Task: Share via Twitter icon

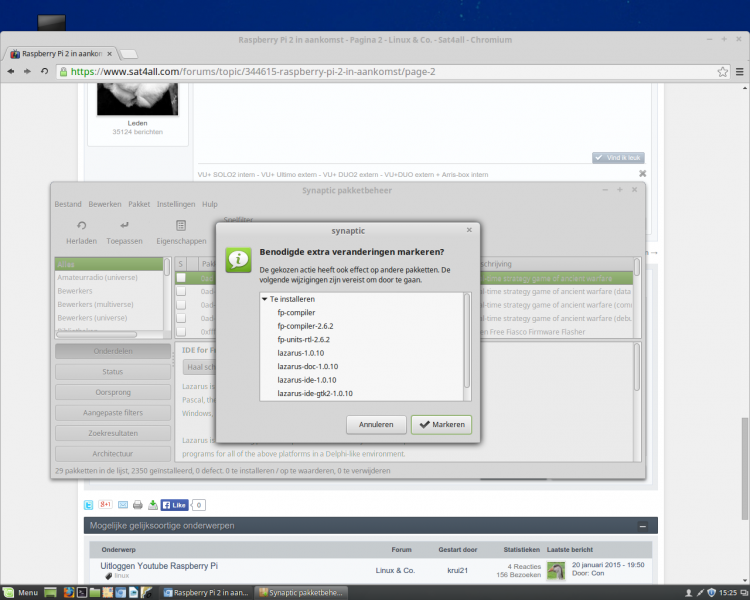Action: click(x=89, y=505)
